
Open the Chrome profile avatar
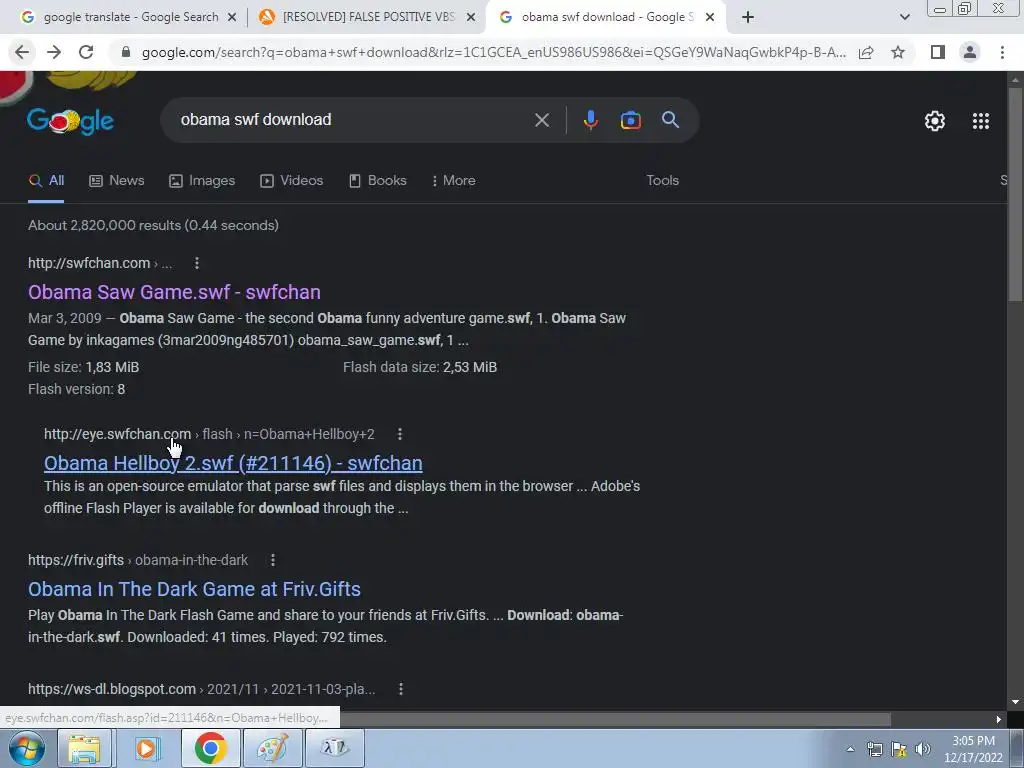pyautogui.click(x=970, y=52)
